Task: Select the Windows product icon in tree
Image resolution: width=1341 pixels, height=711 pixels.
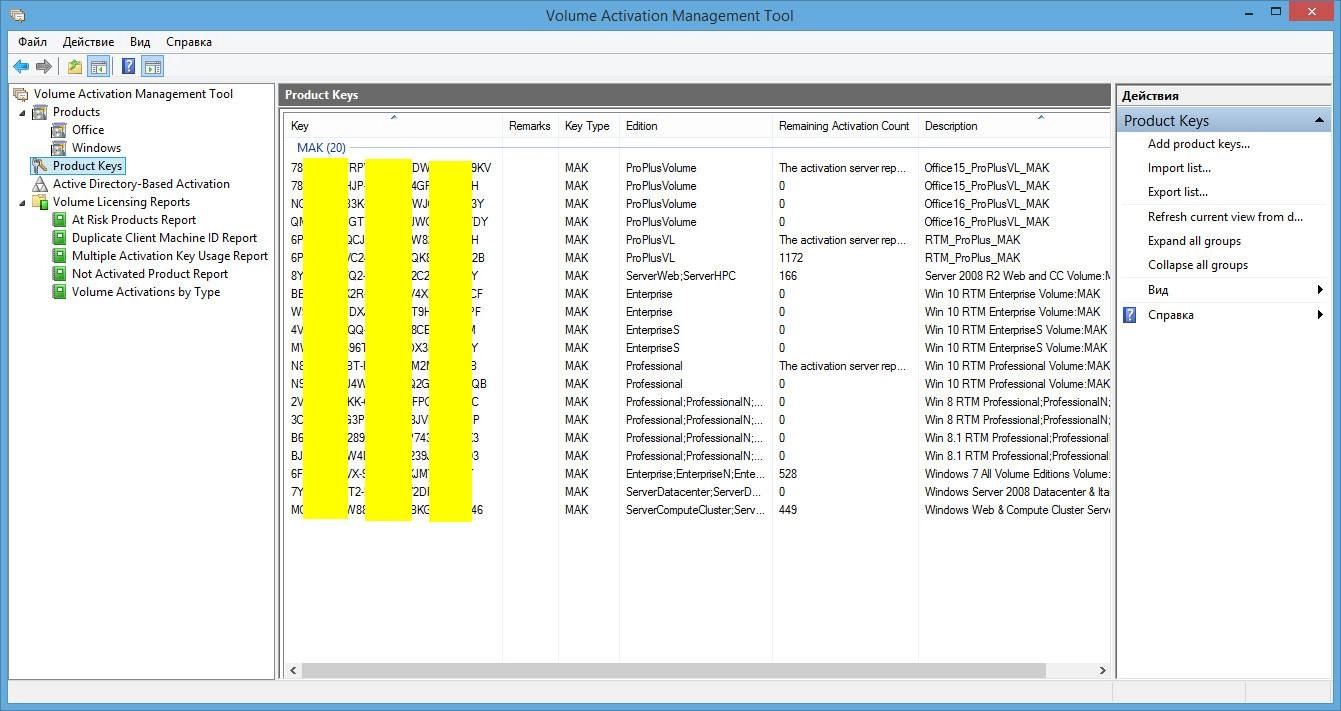Action: [x=59, y=148]
